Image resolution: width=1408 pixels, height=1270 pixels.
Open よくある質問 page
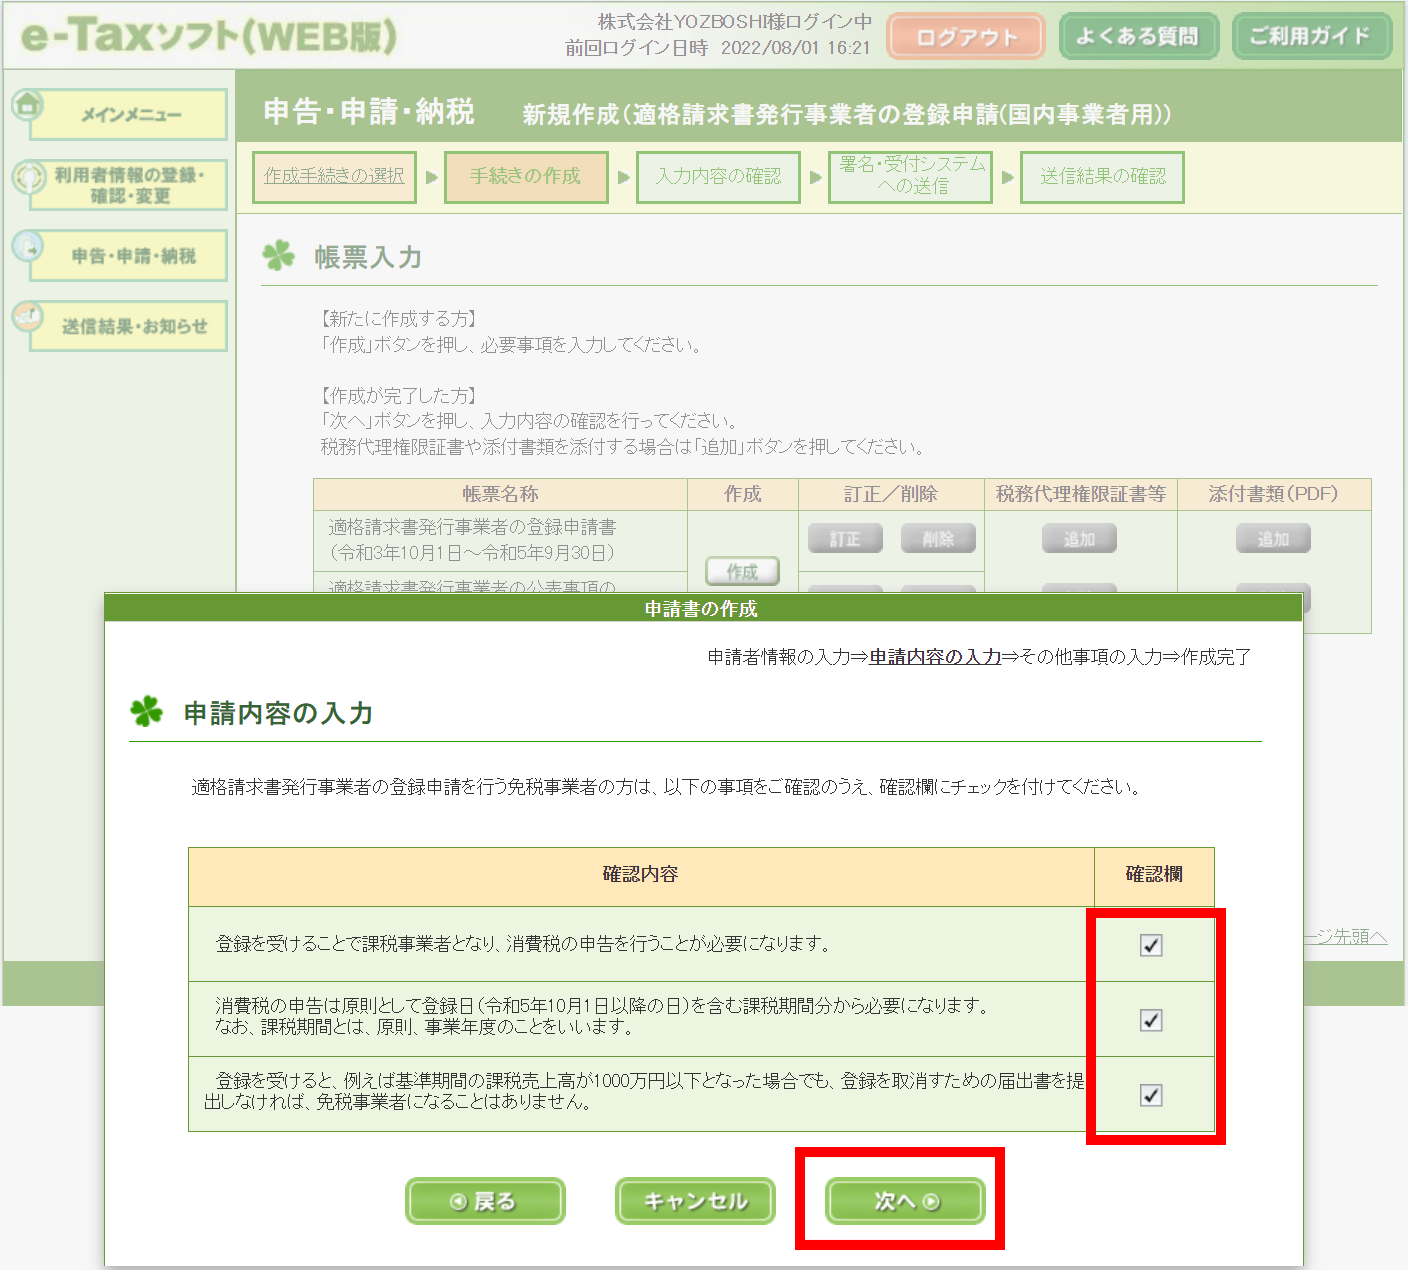point(1138,36)
